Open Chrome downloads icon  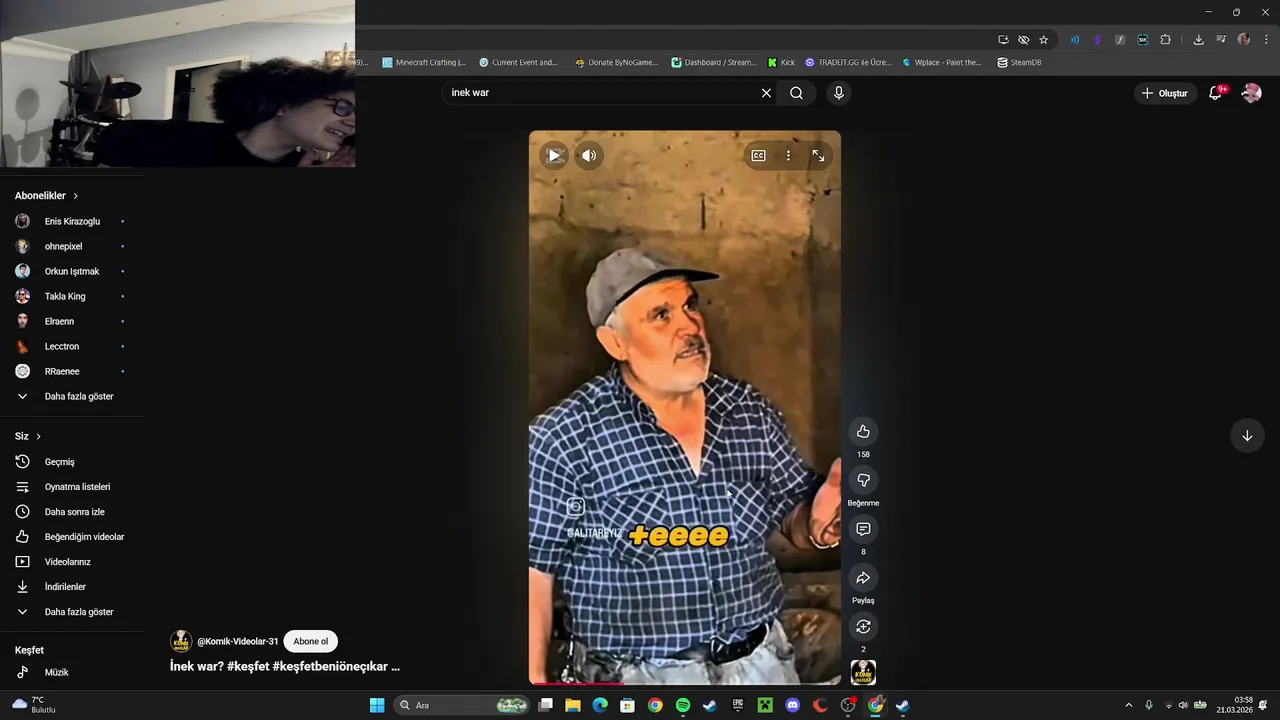[1198, 40]
